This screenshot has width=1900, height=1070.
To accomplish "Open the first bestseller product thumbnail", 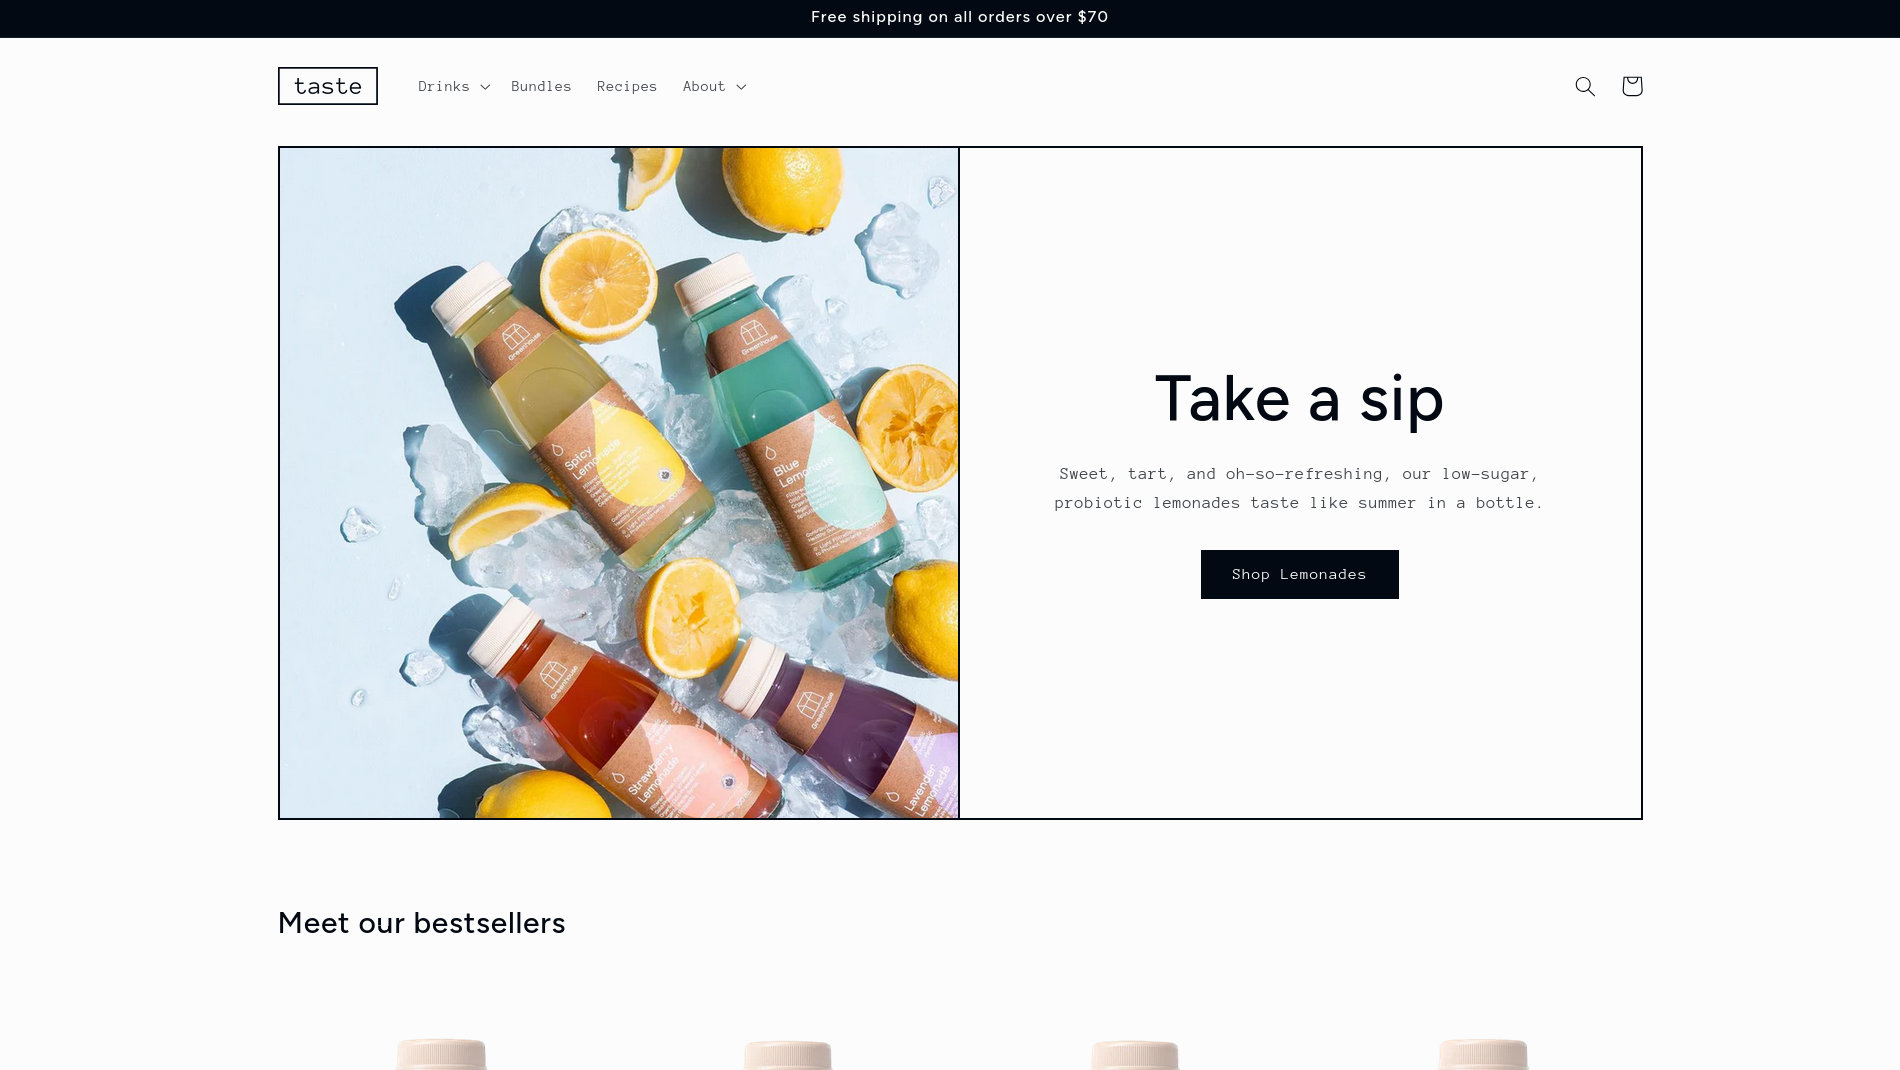I will coord(441,1054).
